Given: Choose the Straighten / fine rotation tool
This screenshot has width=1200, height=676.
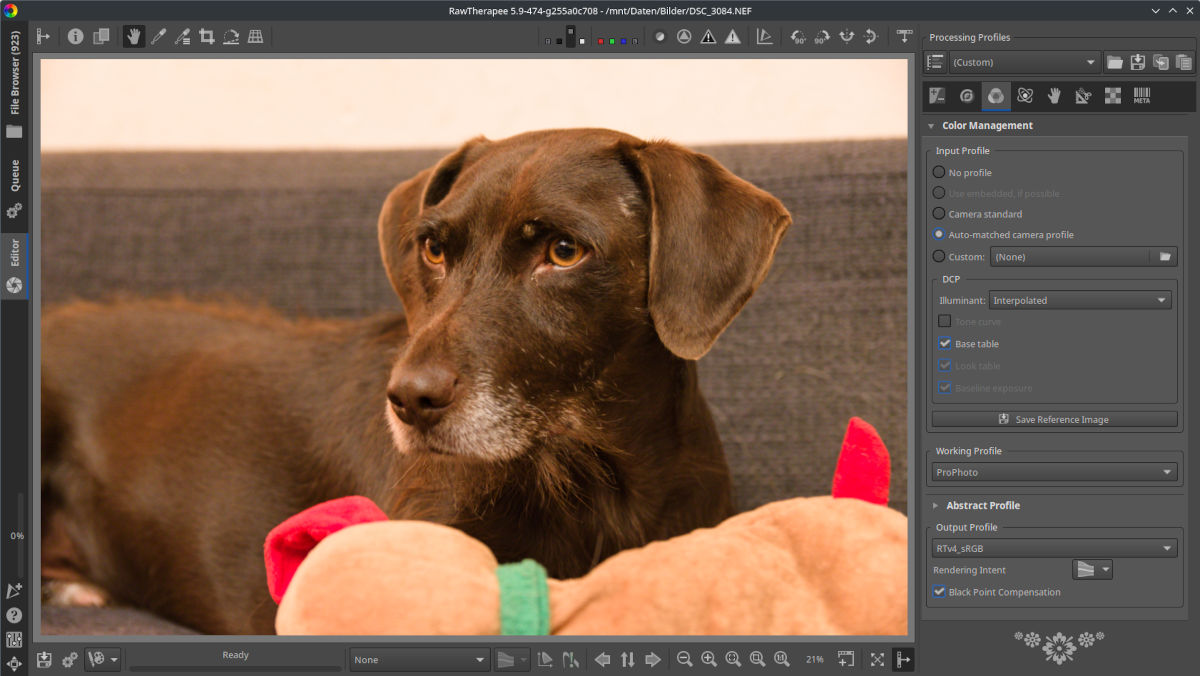Looking at the screenshot, I should point(231,37).
